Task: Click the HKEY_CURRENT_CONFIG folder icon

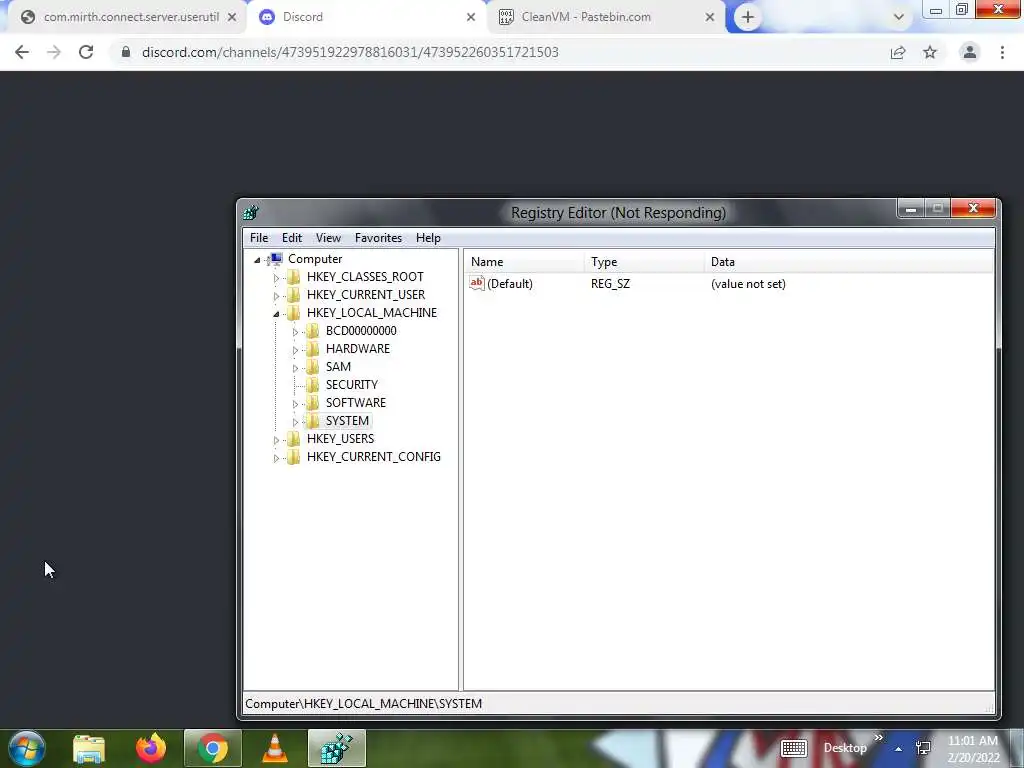Action: coord(294,456)
